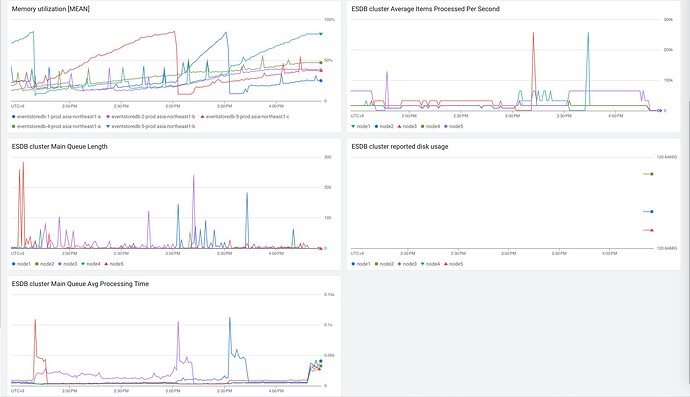Viewport: 690px width, 397px height.
Task: Click node2 green square icon in Main Queue Length legend
Action: (37, 264)
